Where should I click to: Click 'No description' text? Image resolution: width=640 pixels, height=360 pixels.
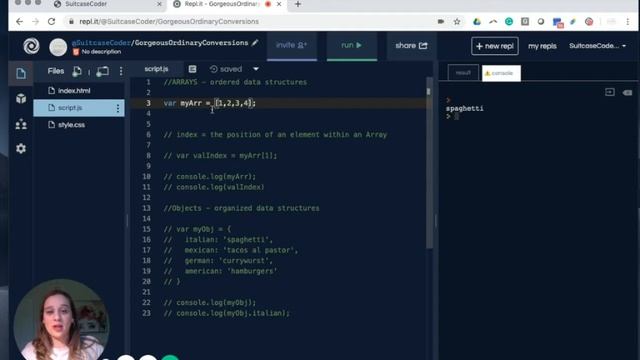tap(101, 52)
